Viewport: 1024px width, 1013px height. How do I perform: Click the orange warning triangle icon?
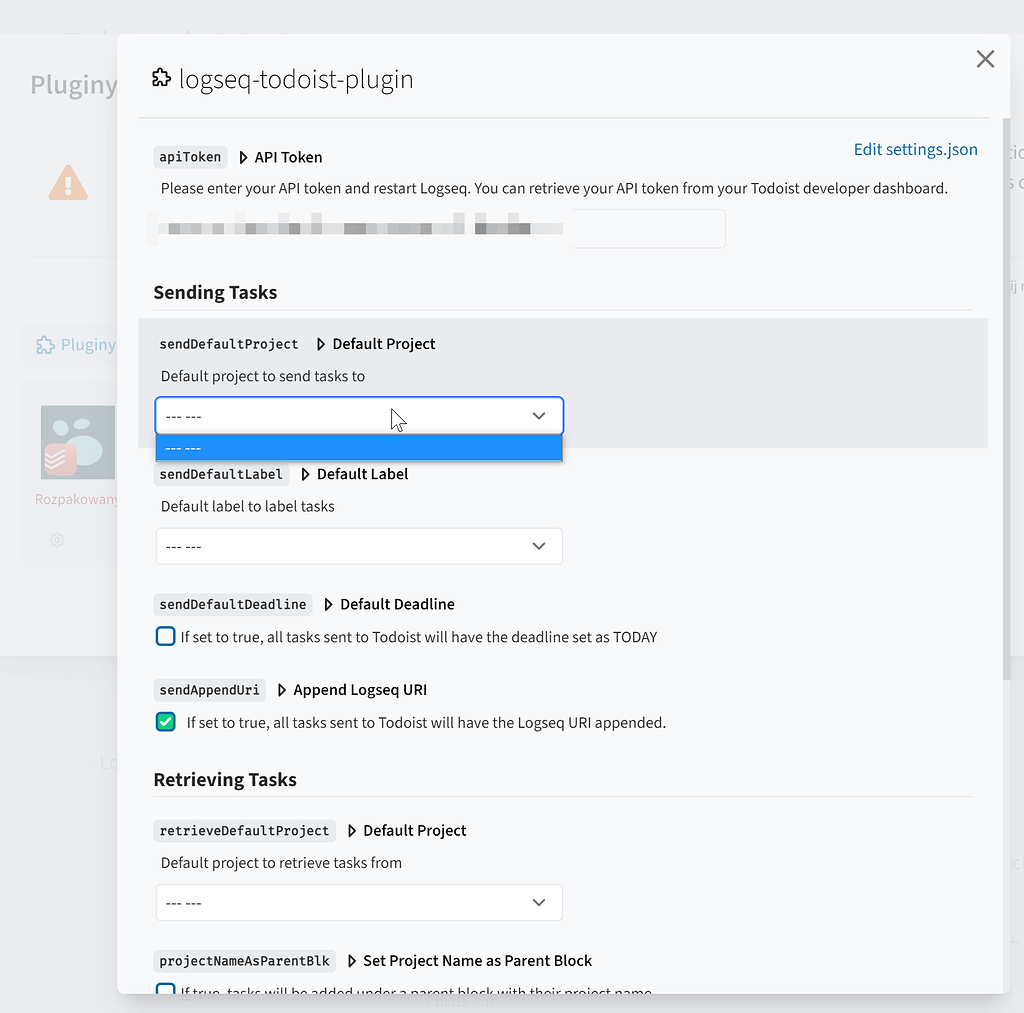coord(67,182)
